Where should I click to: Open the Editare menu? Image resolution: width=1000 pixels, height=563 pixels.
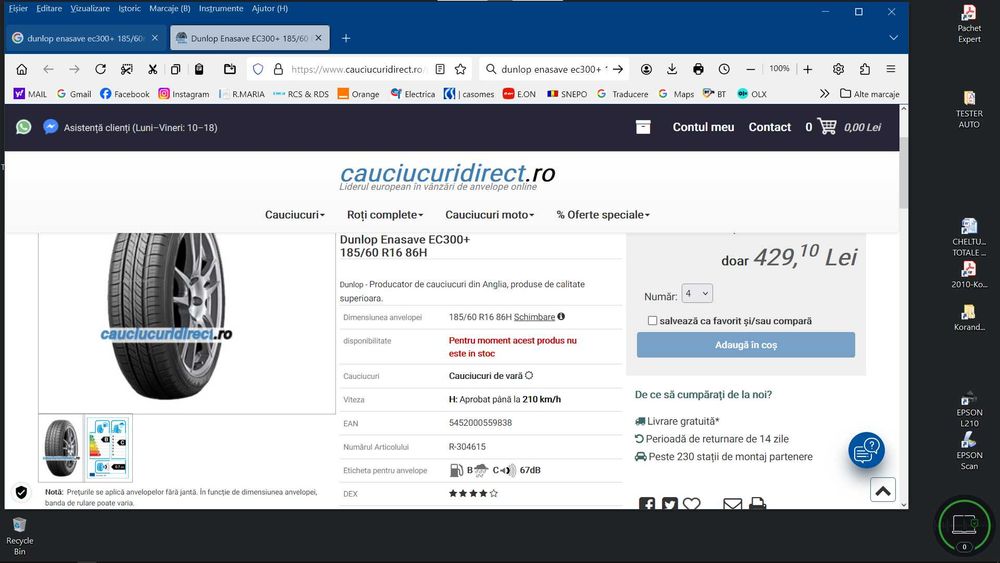click(x=49, y=8)
